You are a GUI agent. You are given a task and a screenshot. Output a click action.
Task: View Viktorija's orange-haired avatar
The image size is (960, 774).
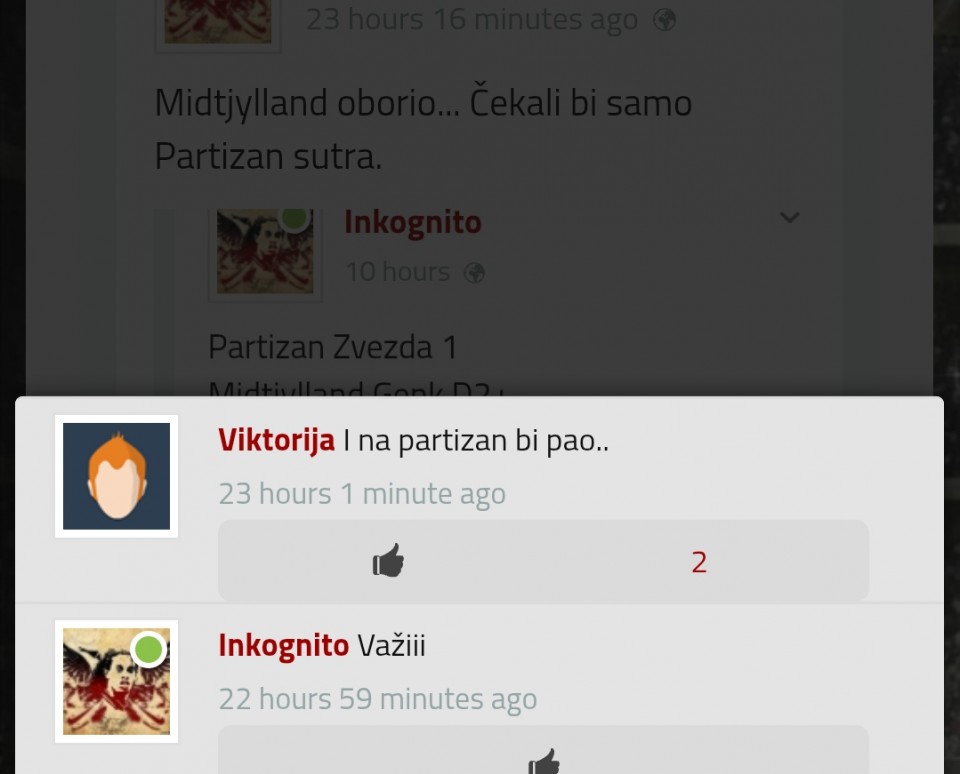pyautogui.click(x=116, y=476)
